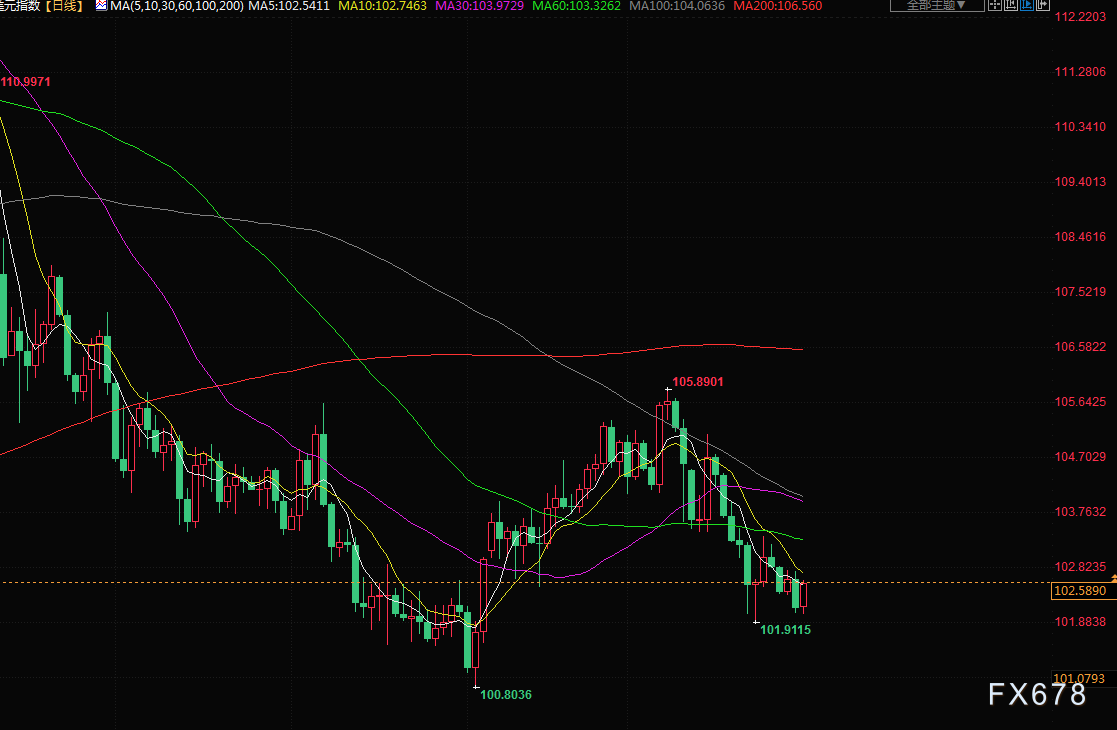Click the 103.7632 axis label
The image size is (1117, 730).
(1080, 511)
